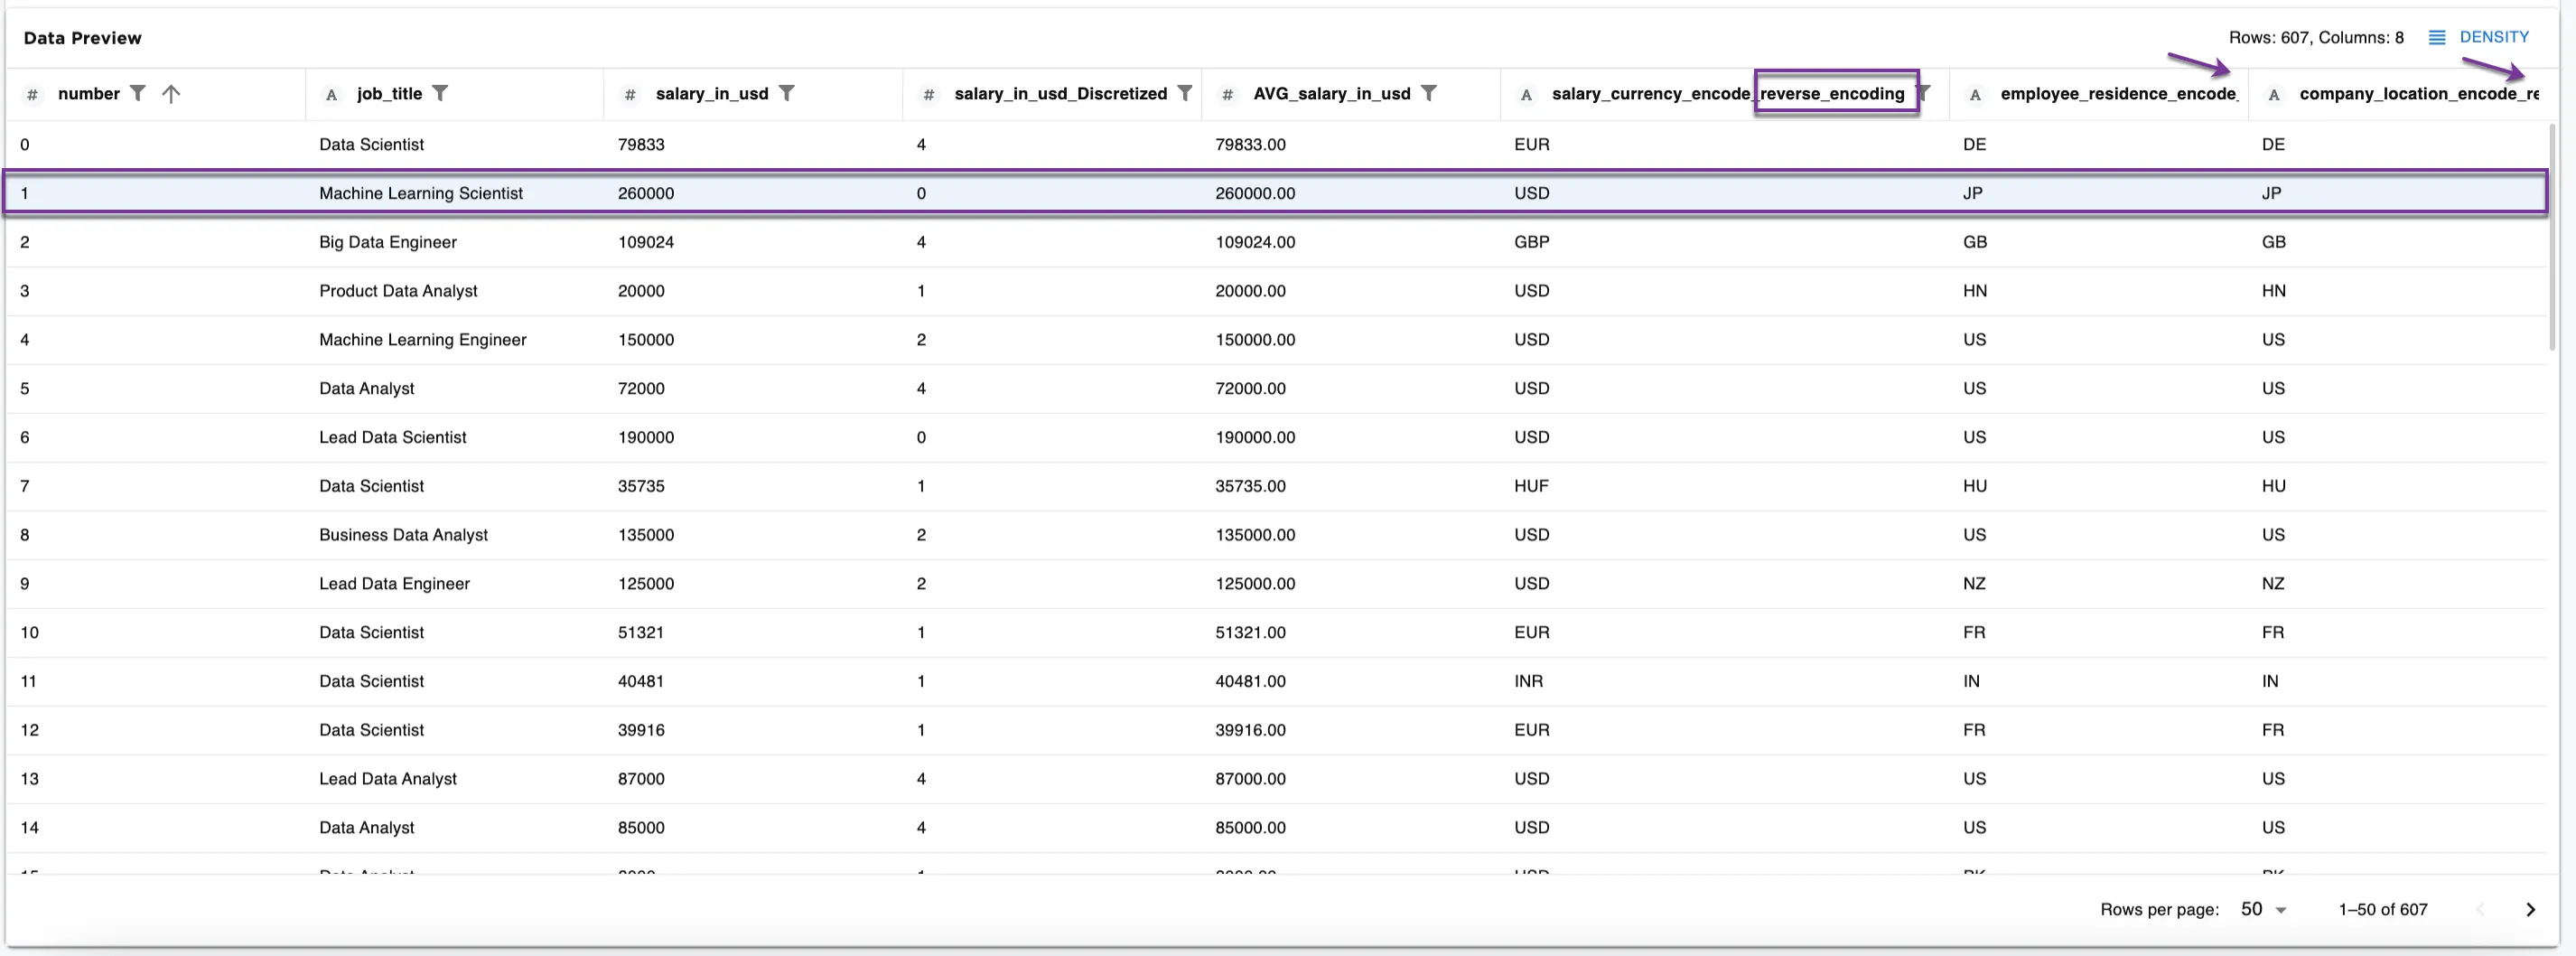Click the Product Data Analyst cell
This screenshot has width=2576, height=956.
398,291
